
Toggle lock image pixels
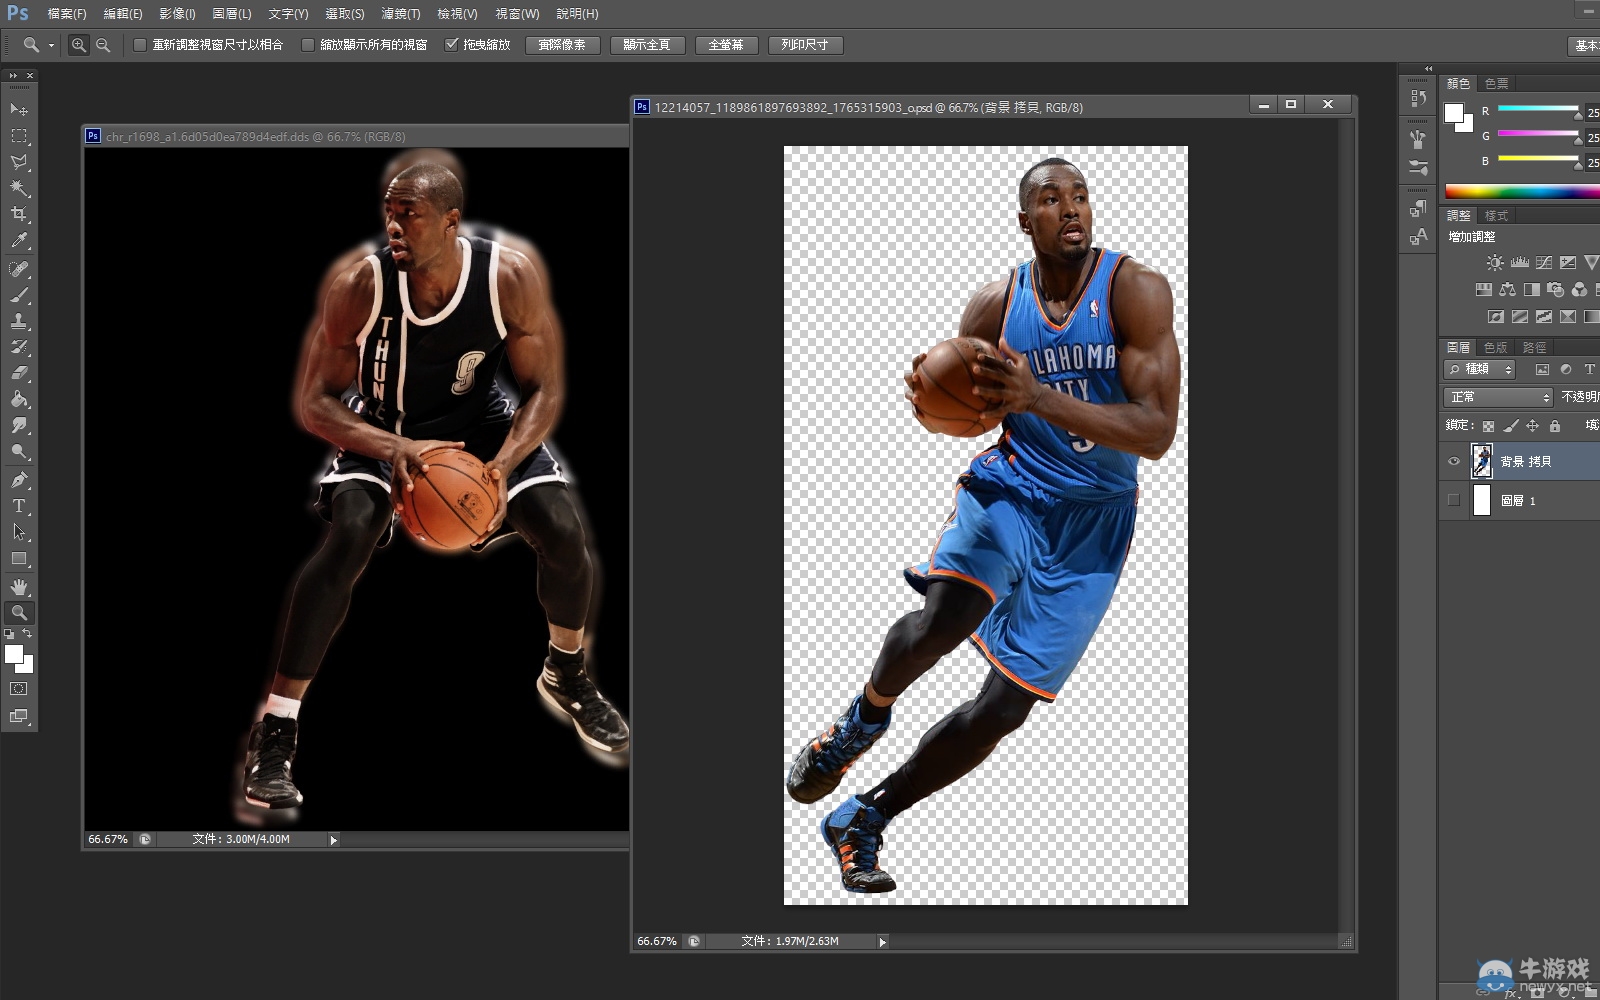[1510, 426]
